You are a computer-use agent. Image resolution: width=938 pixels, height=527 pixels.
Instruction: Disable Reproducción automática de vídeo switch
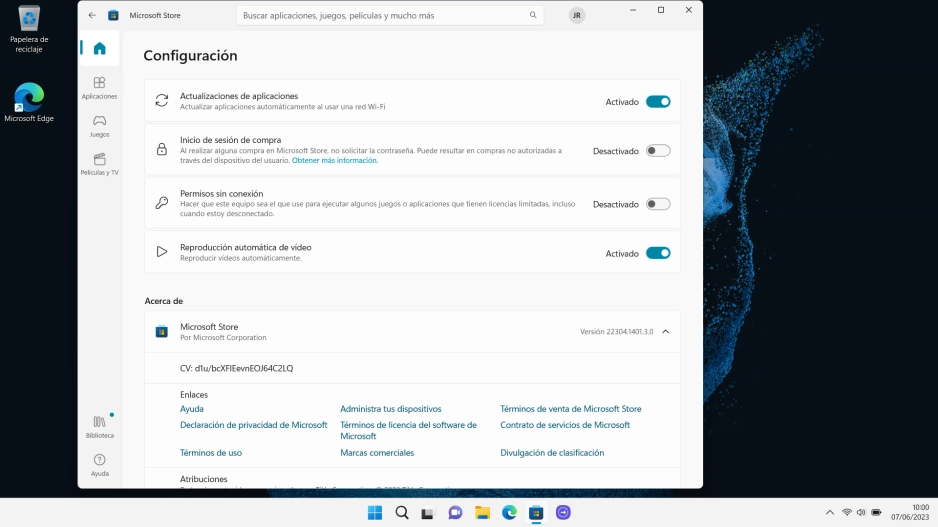[x=658, y=253]
